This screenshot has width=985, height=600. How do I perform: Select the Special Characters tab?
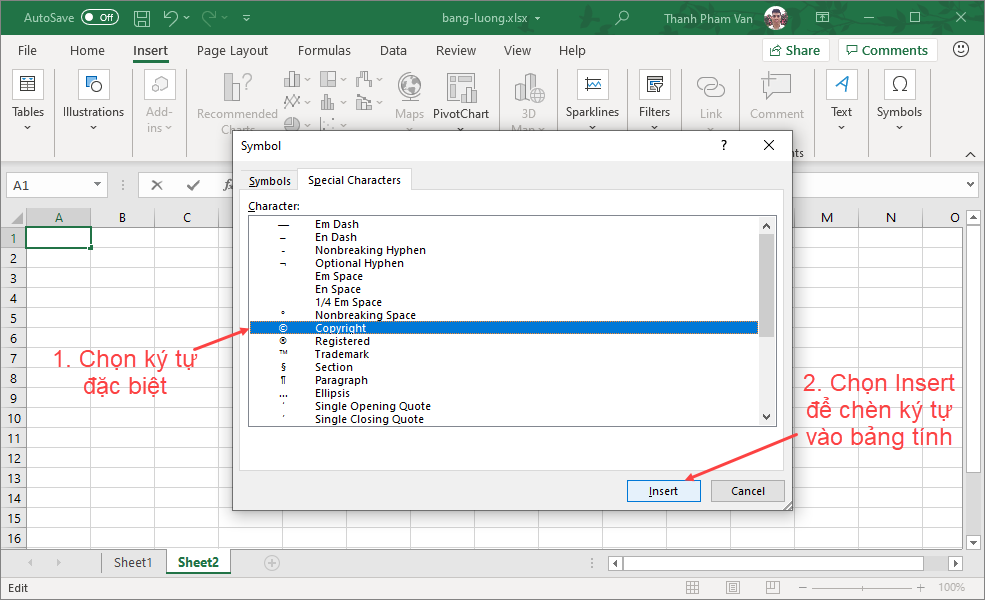[x=354, y=180]
